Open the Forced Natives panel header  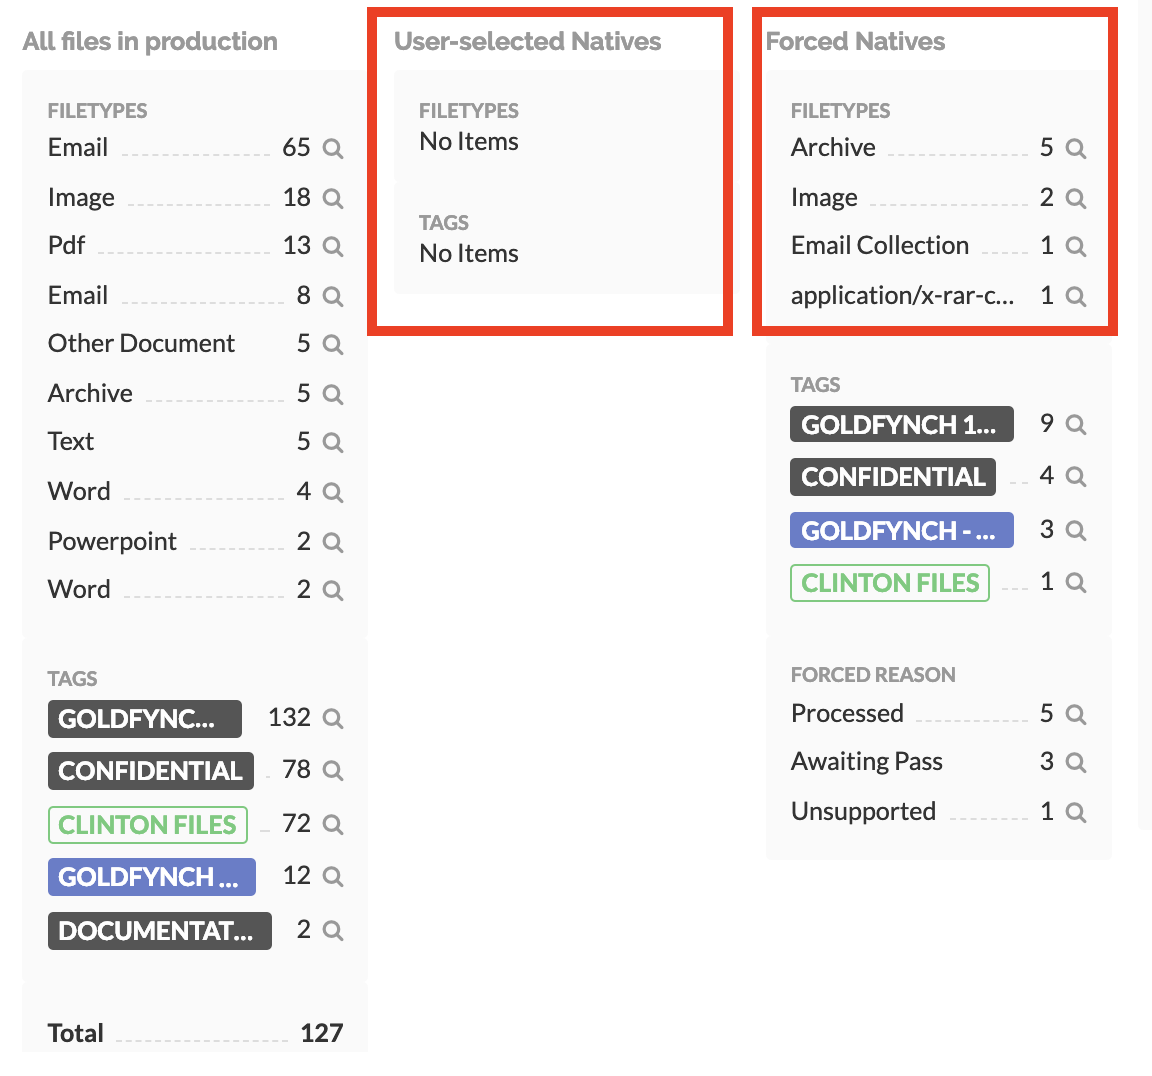pos(855,42)
